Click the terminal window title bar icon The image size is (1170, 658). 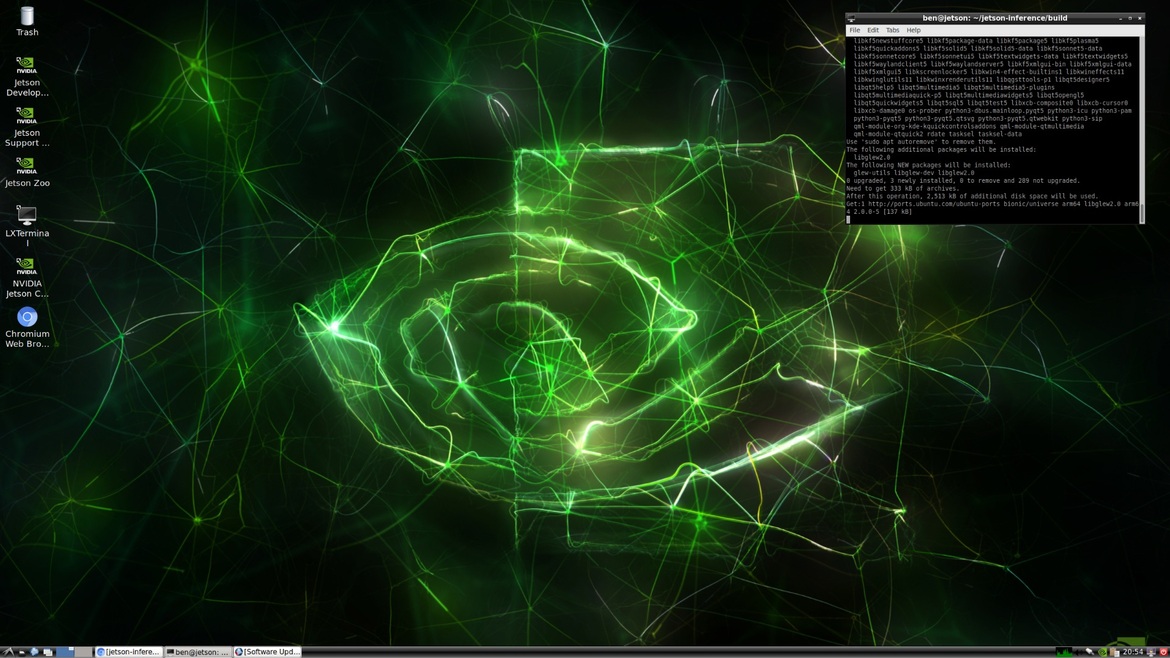pos(851,18)
